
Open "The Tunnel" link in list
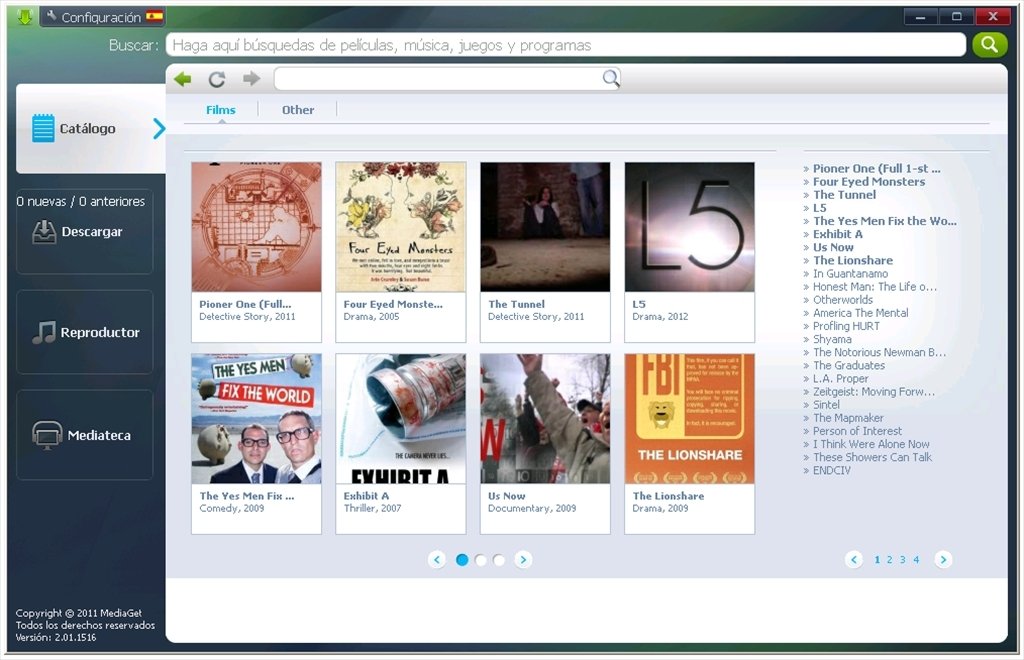(x=844, y=195)
